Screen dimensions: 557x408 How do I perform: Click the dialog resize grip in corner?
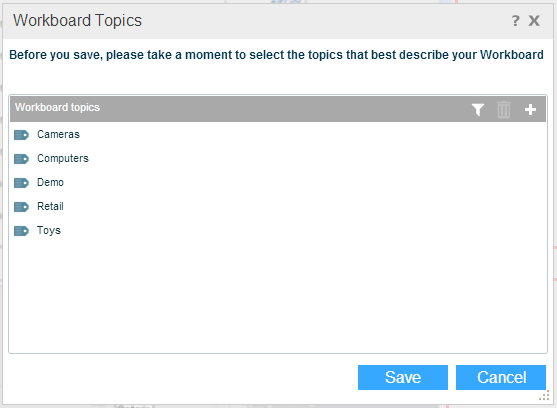pyautogui.click(x=544, y=396)
